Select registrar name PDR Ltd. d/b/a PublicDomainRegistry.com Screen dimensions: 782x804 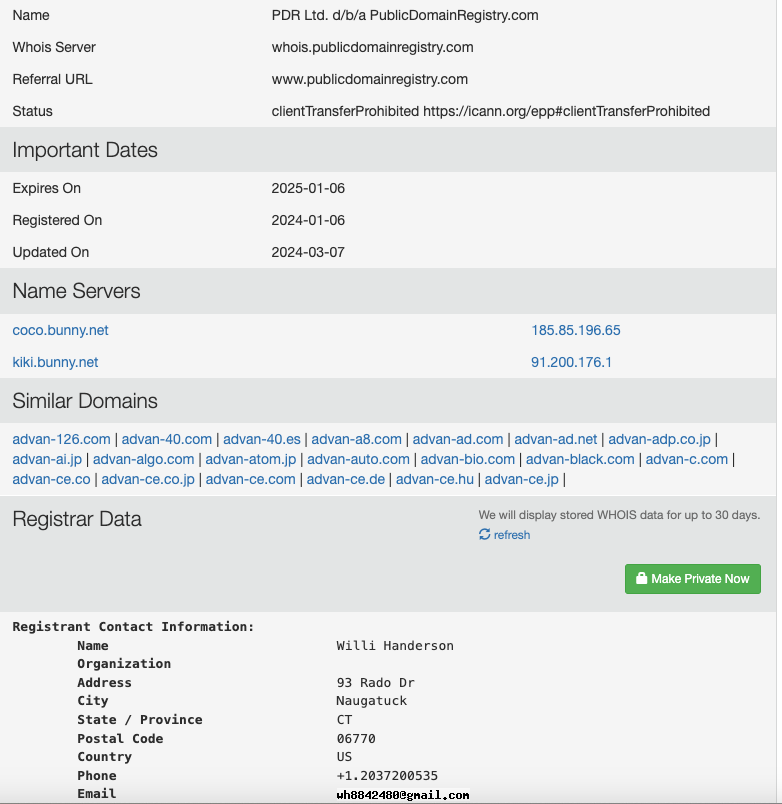click(405, 15)
